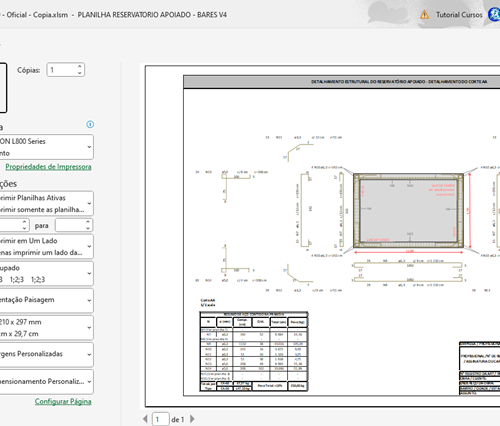Viewport: 500px width, 426px height.
Task: Decrease number of copies with down arrow
Action: click(79, 73)
